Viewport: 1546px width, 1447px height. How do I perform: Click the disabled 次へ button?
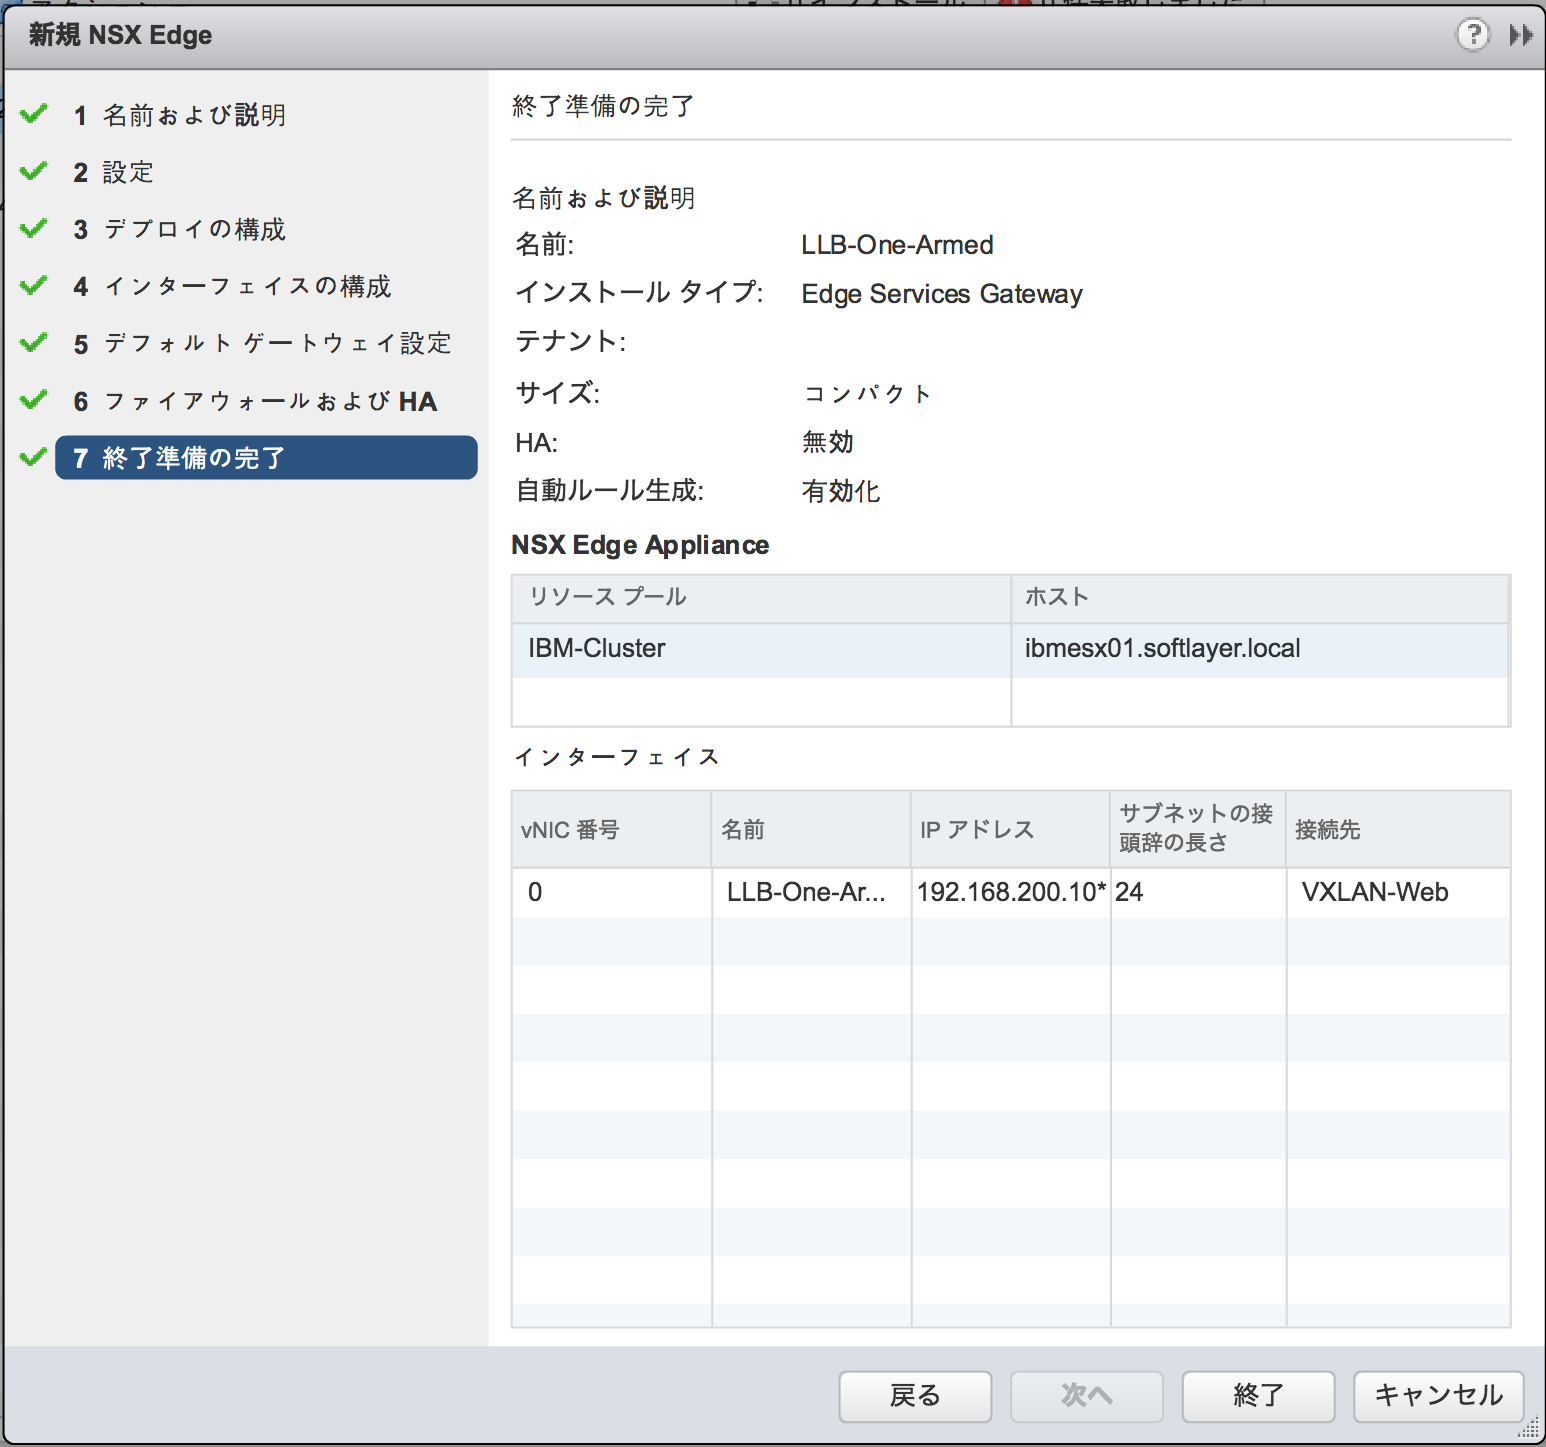(1086, 1396)
